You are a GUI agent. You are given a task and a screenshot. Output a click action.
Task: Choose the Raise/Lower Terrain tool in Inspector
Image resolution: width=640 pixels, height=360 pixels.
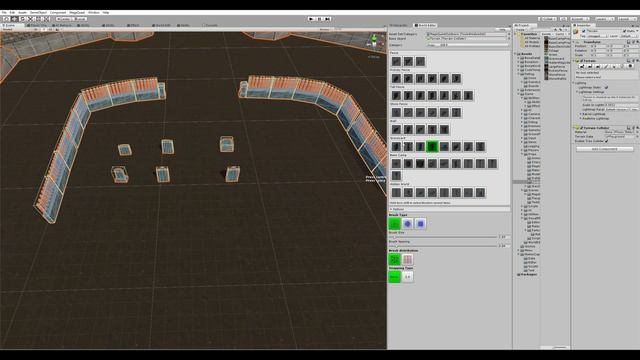tap(582, 66)
